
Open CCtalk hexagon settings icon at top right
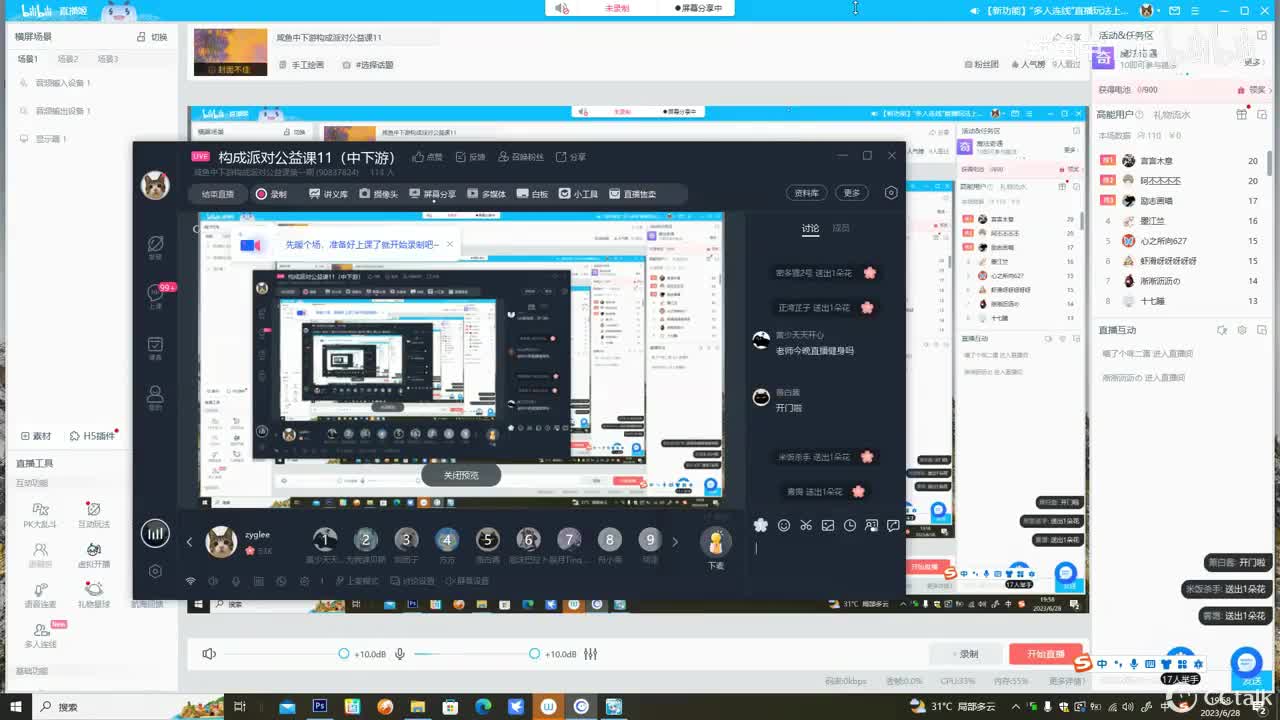point(891,193)
